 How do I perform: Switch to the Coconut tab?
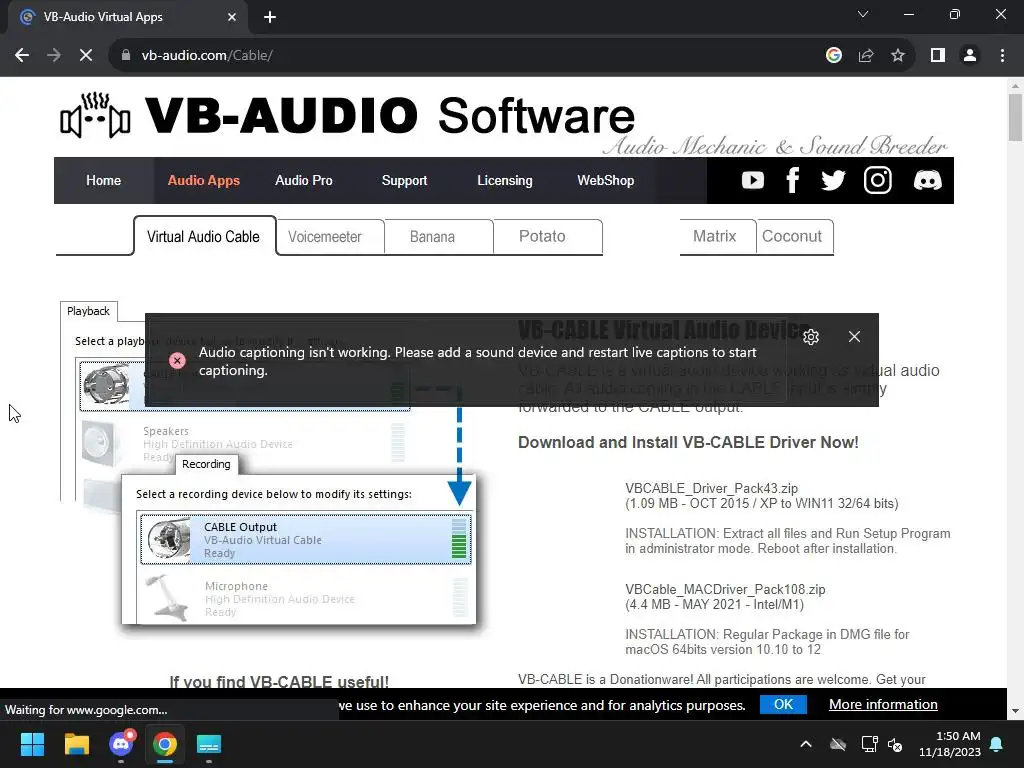[794, 236]
